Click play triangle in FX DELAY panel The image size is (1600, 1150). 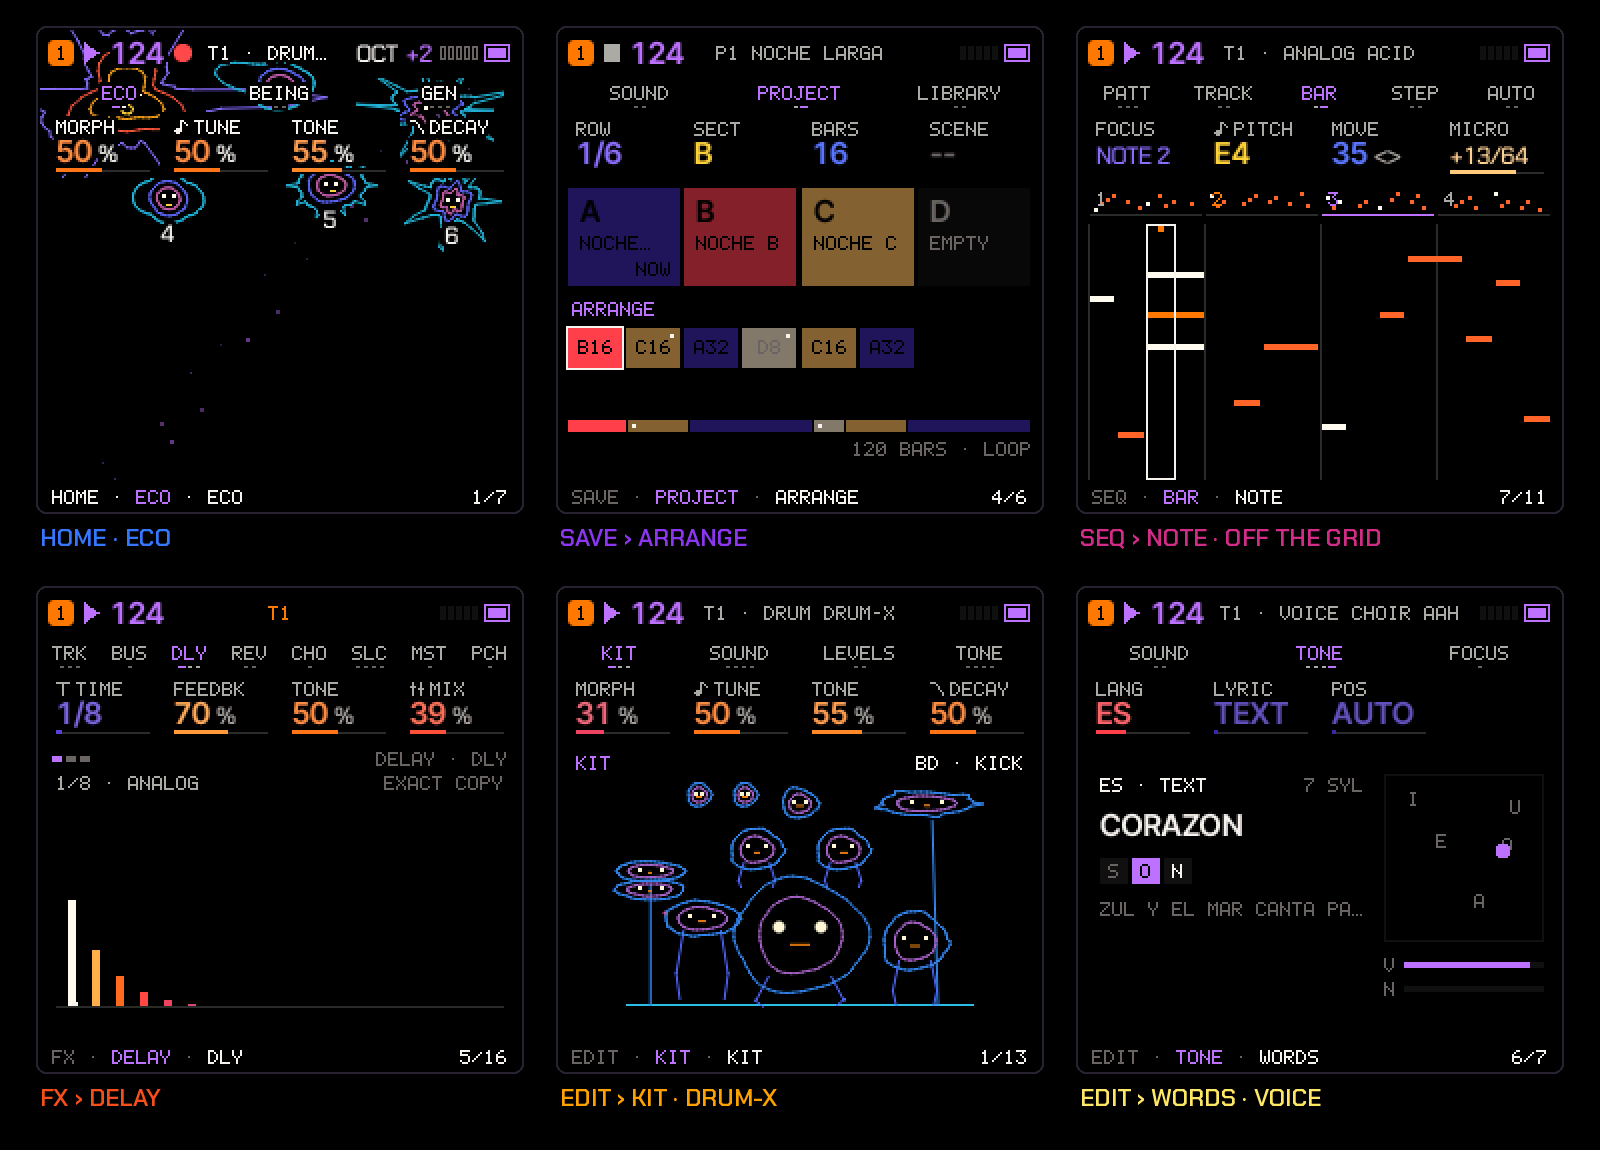[x=91, y=613]
